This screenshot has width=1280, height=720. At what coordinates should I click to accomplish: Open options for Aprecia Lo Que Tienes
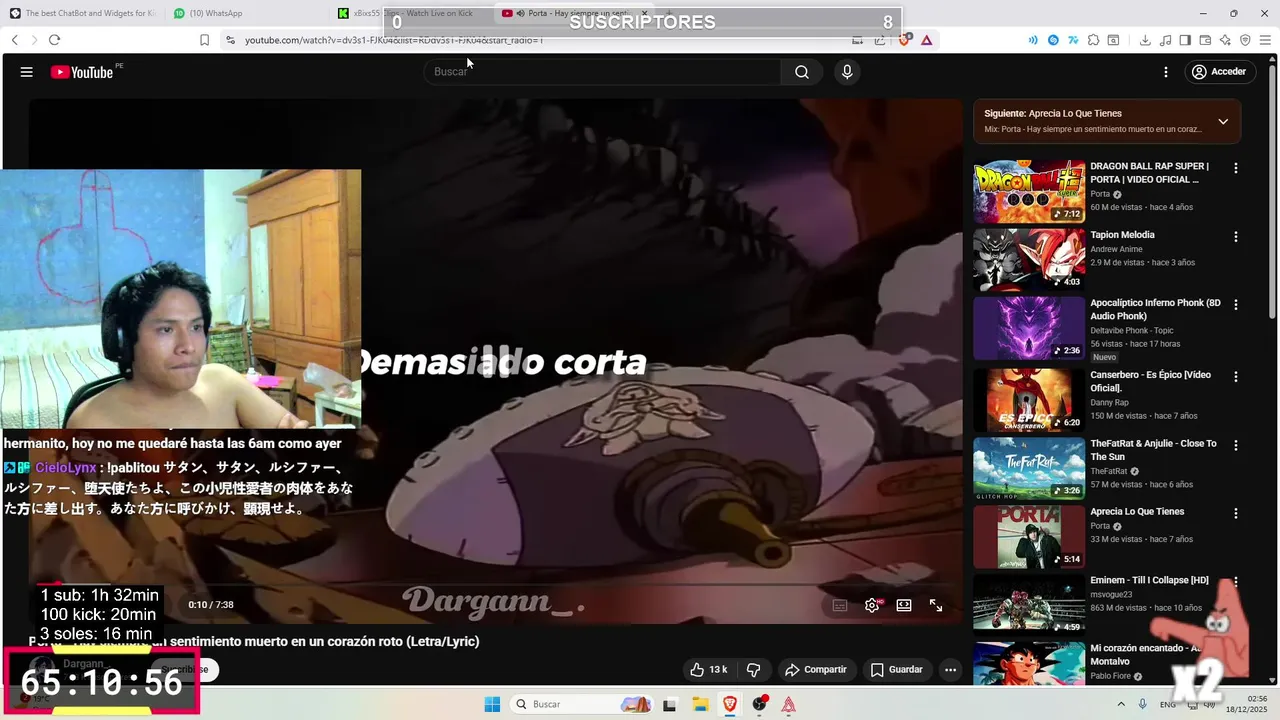click(1236, 513)
